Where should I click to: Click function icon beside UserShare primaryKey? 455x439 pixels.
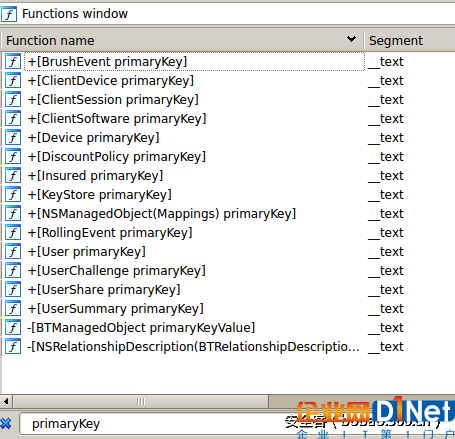click(x=13, y=289)
